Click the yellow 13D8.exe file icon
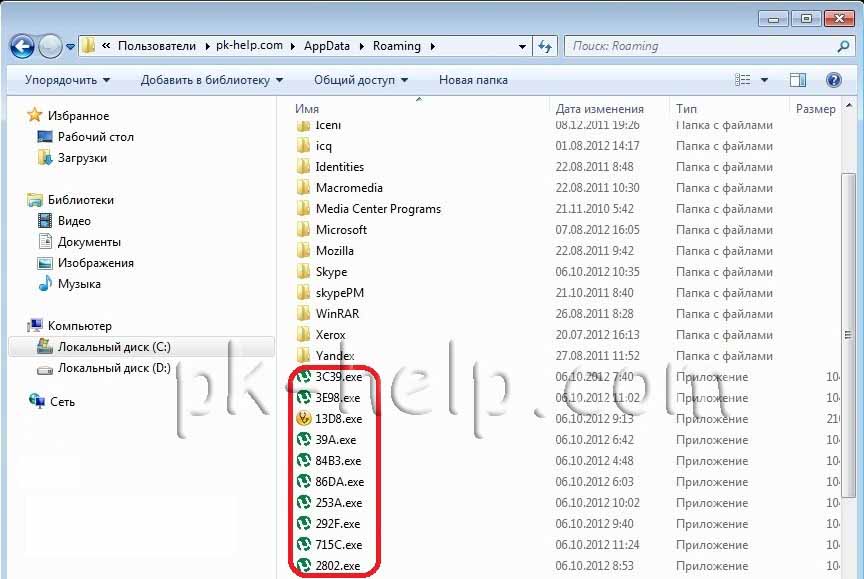The image size is (864, 579). (x=304, y=418)
